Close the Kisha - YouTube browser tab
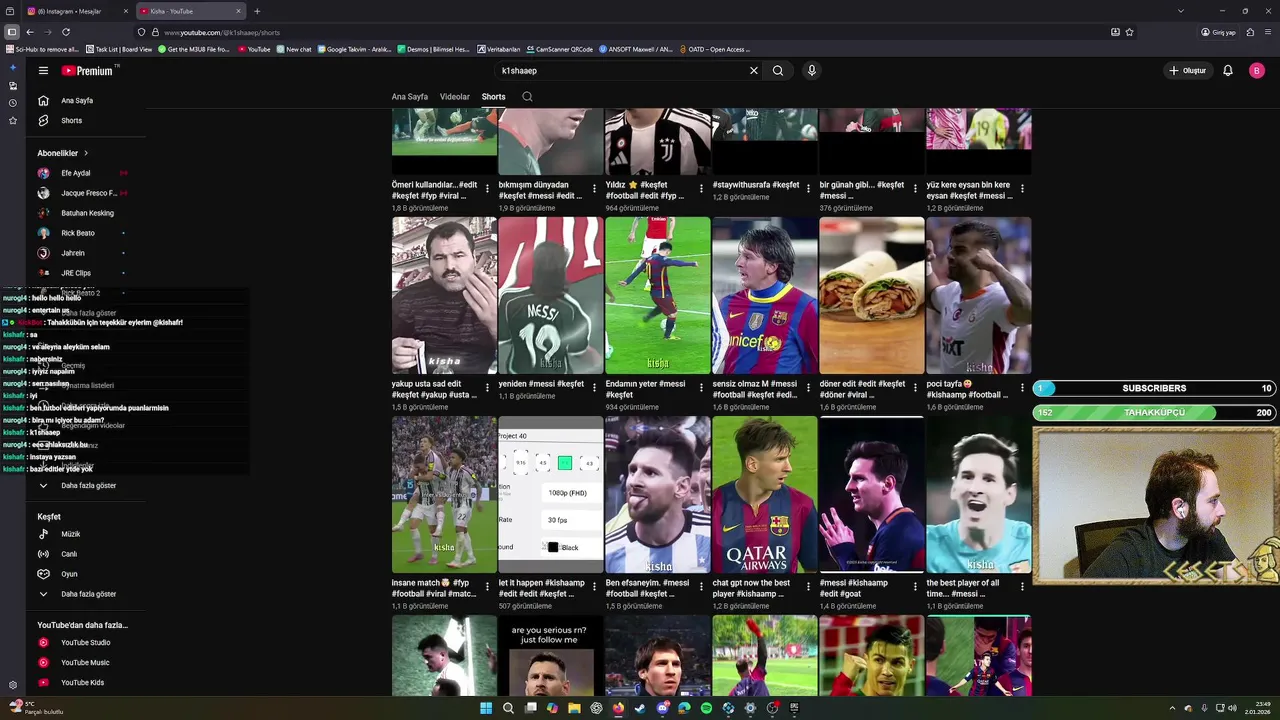This screenshot has width=1280, height=720. [x=239, y=11]
